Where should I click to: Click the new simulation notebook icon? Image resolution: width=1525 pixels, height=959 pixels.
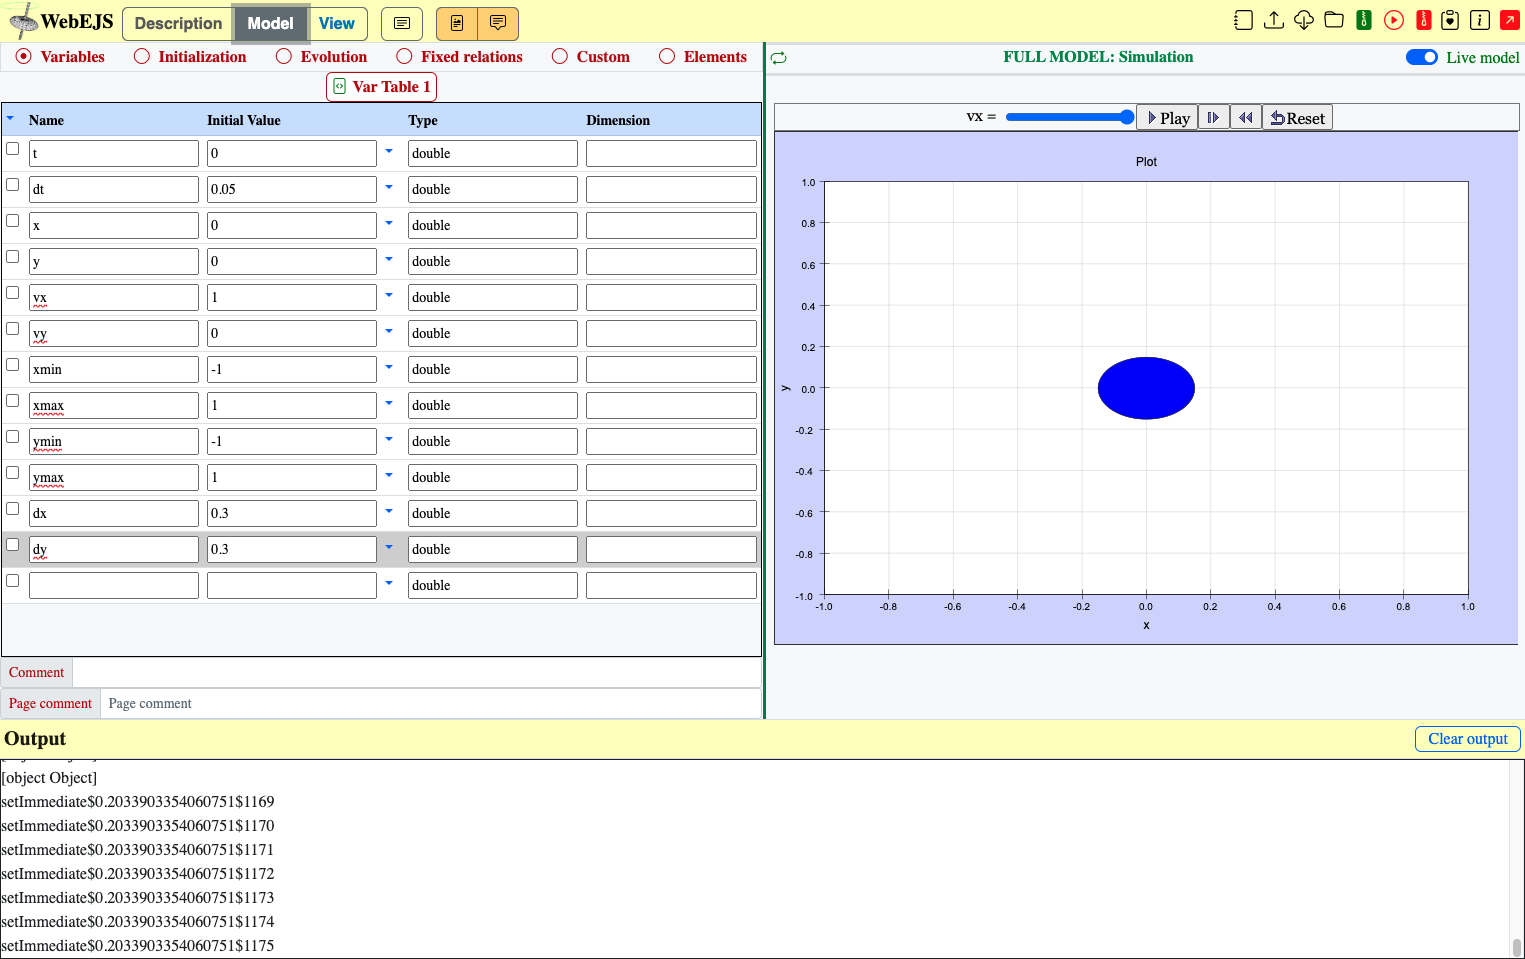[1243, 20]
